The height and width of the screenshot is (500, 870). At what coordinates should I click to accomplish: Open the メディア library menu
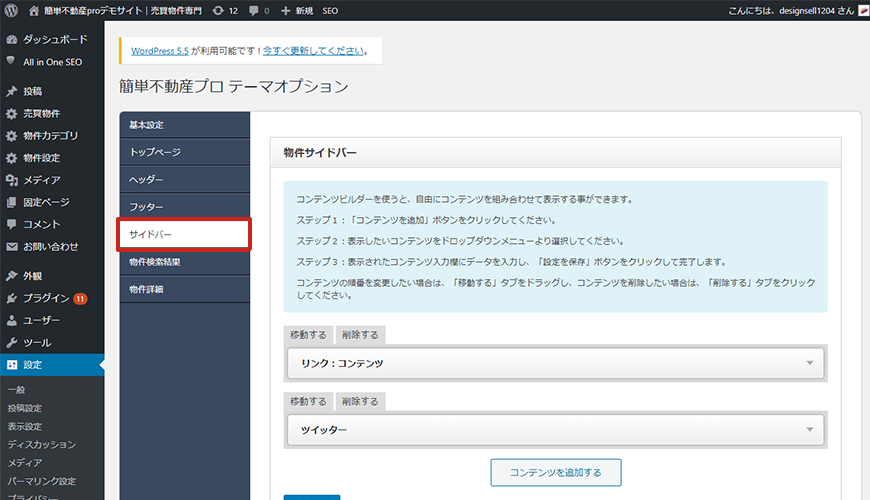pos(41,180)
